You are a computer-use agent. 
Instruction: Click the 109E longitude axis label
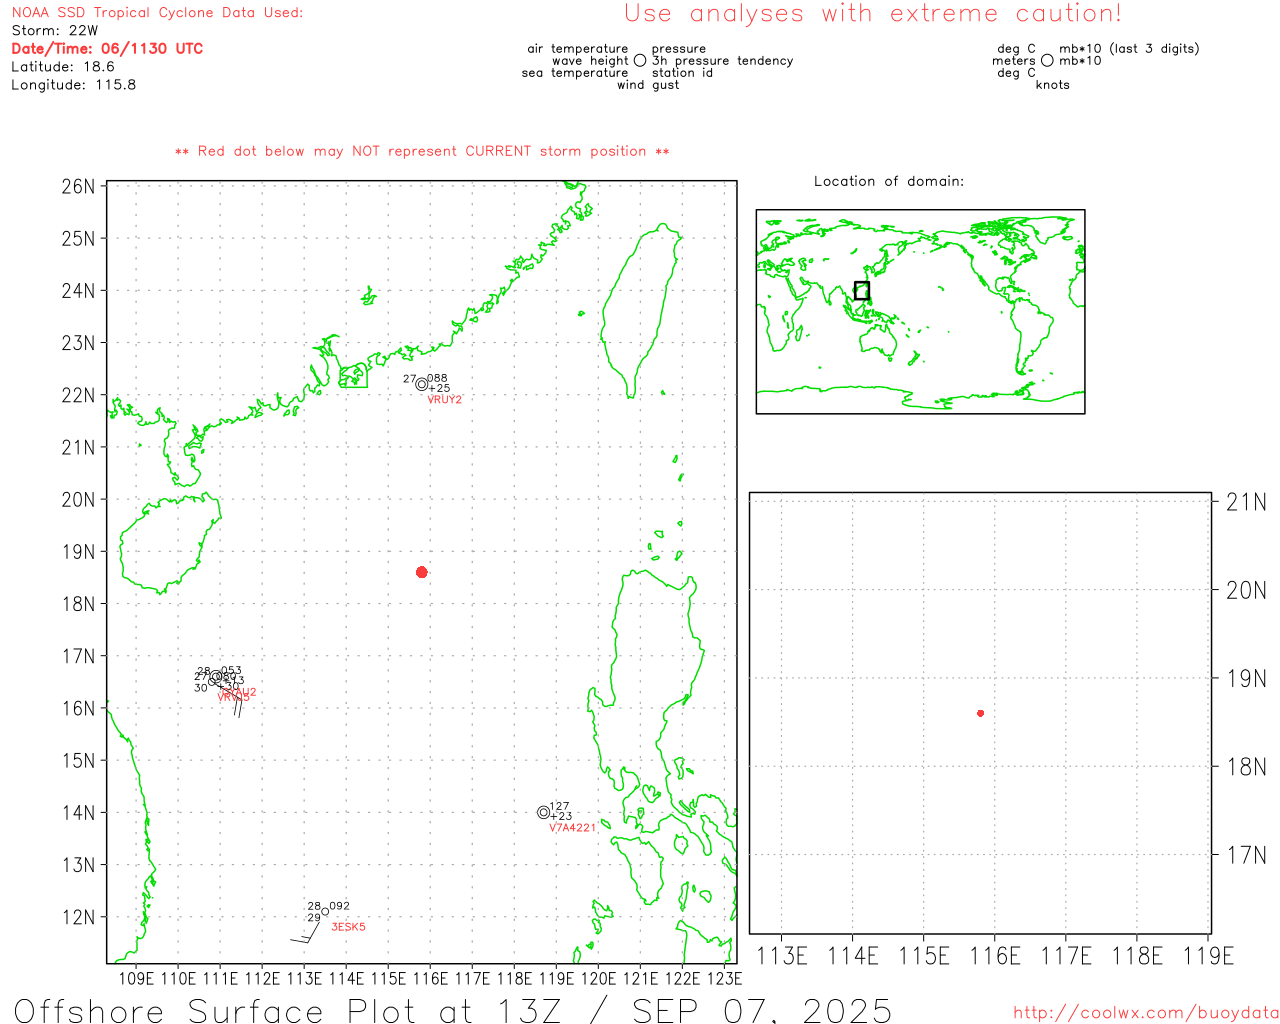[137, 978]
